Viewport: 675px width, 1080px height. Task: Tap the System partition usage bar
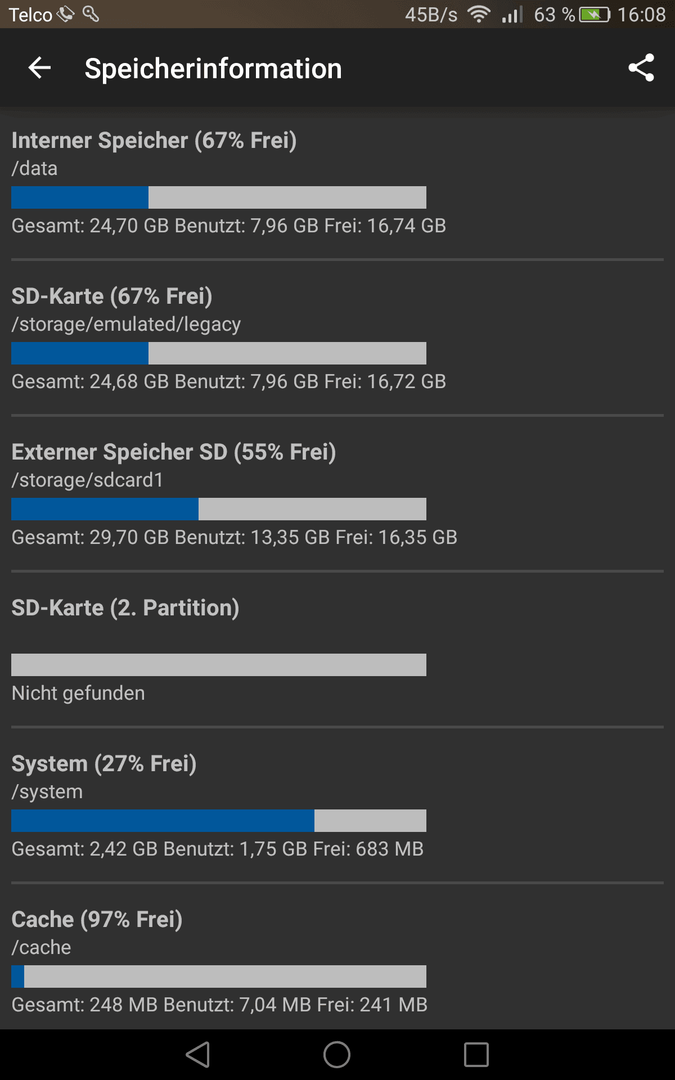click(x=219, y=820)
